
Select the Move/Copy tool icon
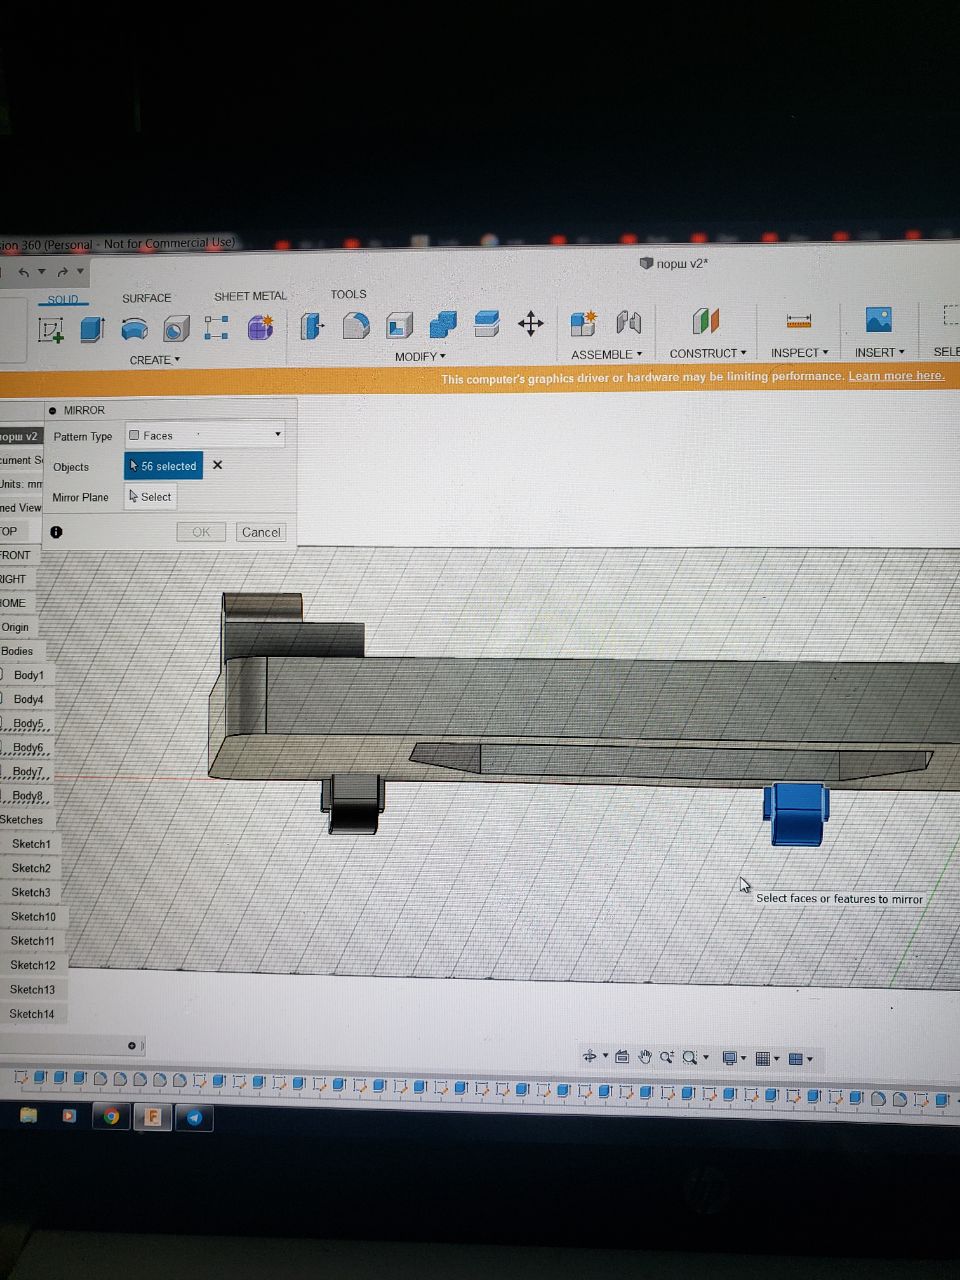pyautogui.click(x=531, y=322)
